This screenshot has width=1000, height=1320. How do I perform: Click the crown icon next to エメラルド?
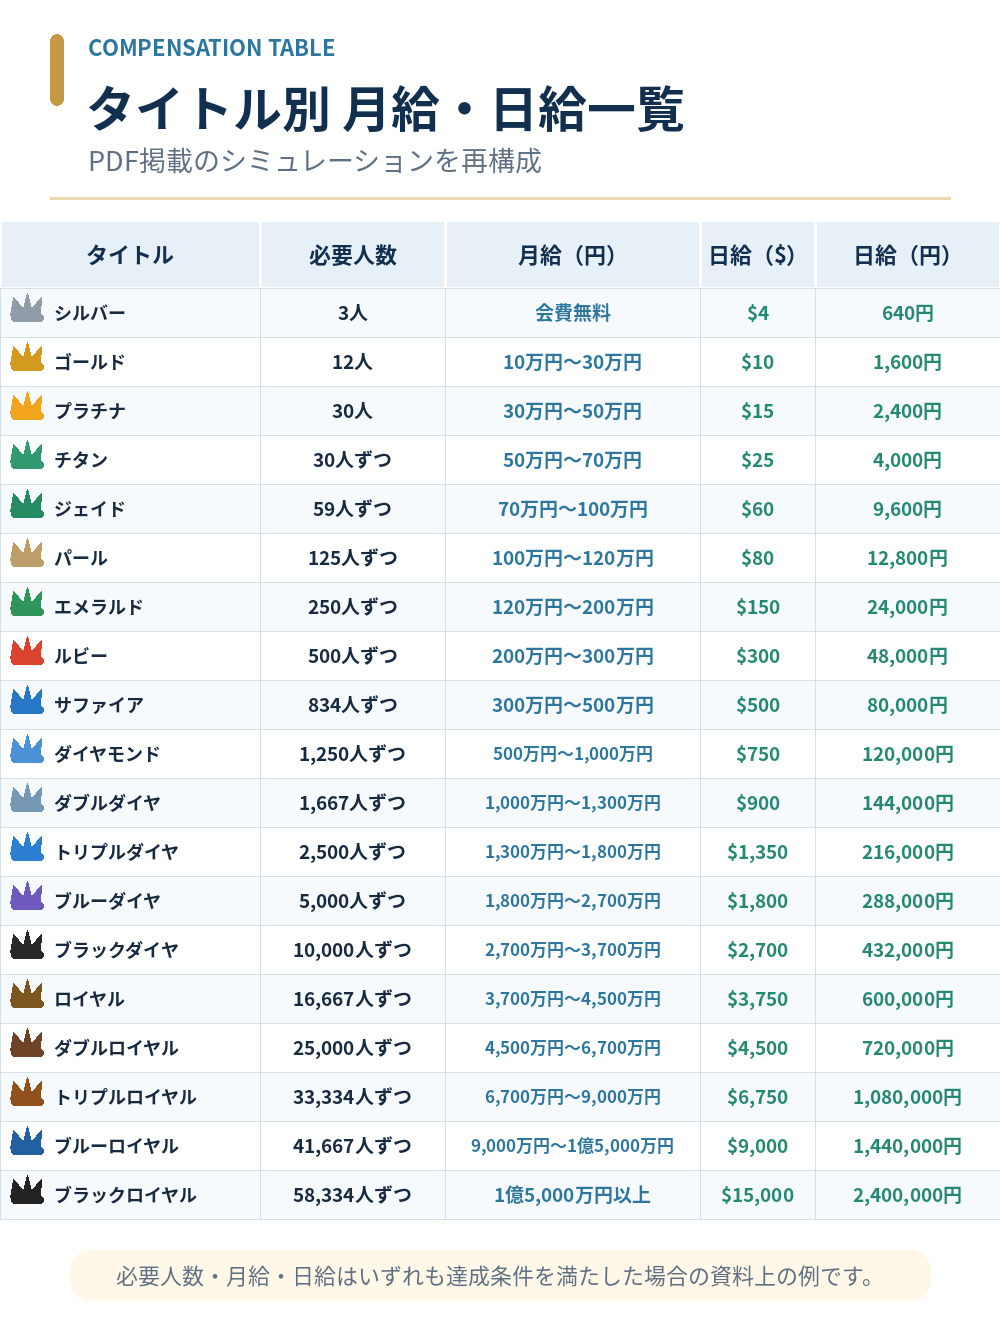tap(27, 603)
